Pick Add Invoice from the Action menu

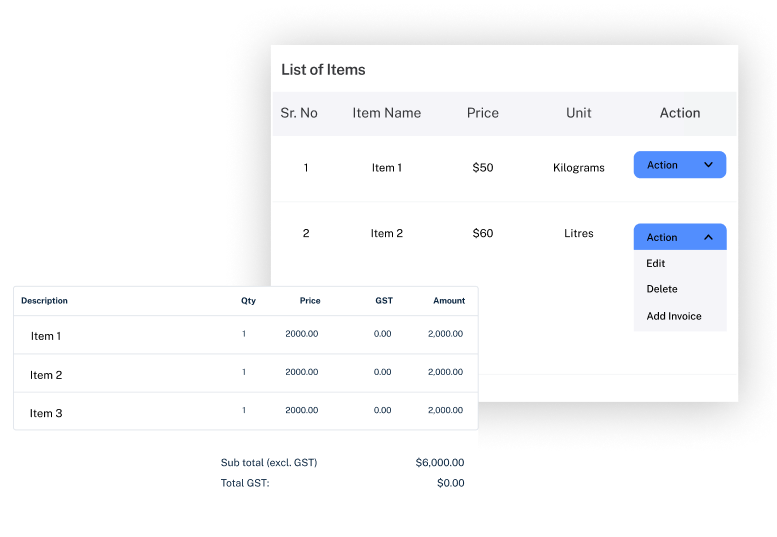click(674, 316)
